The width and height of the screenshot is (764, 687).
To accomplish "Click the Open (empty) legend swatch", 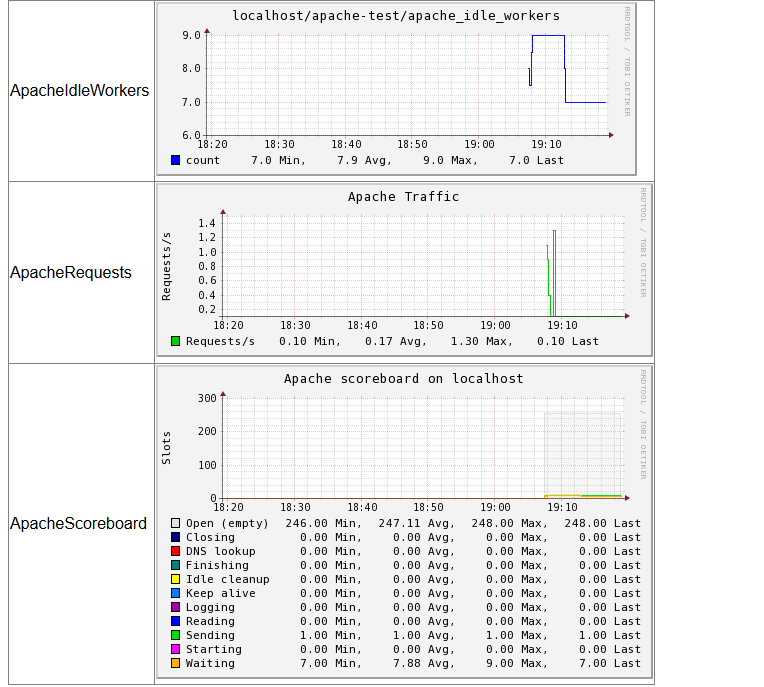I will tap(175, 523).
